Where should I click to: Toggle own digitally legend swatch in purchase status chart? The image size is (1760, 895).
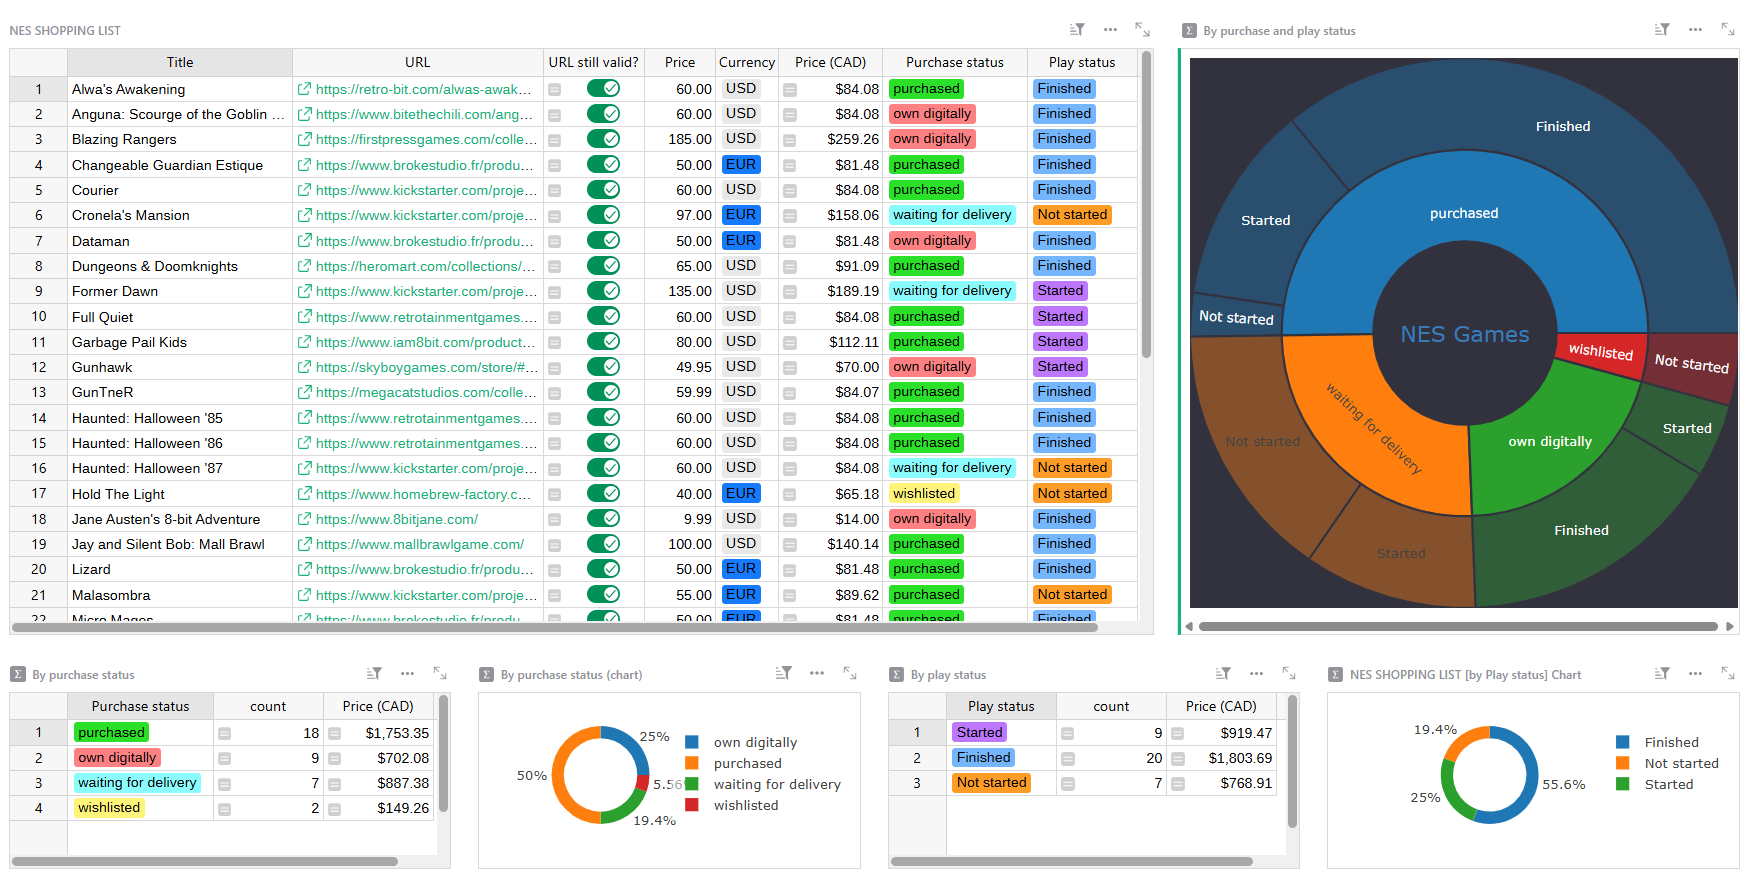tap(691, 742)
